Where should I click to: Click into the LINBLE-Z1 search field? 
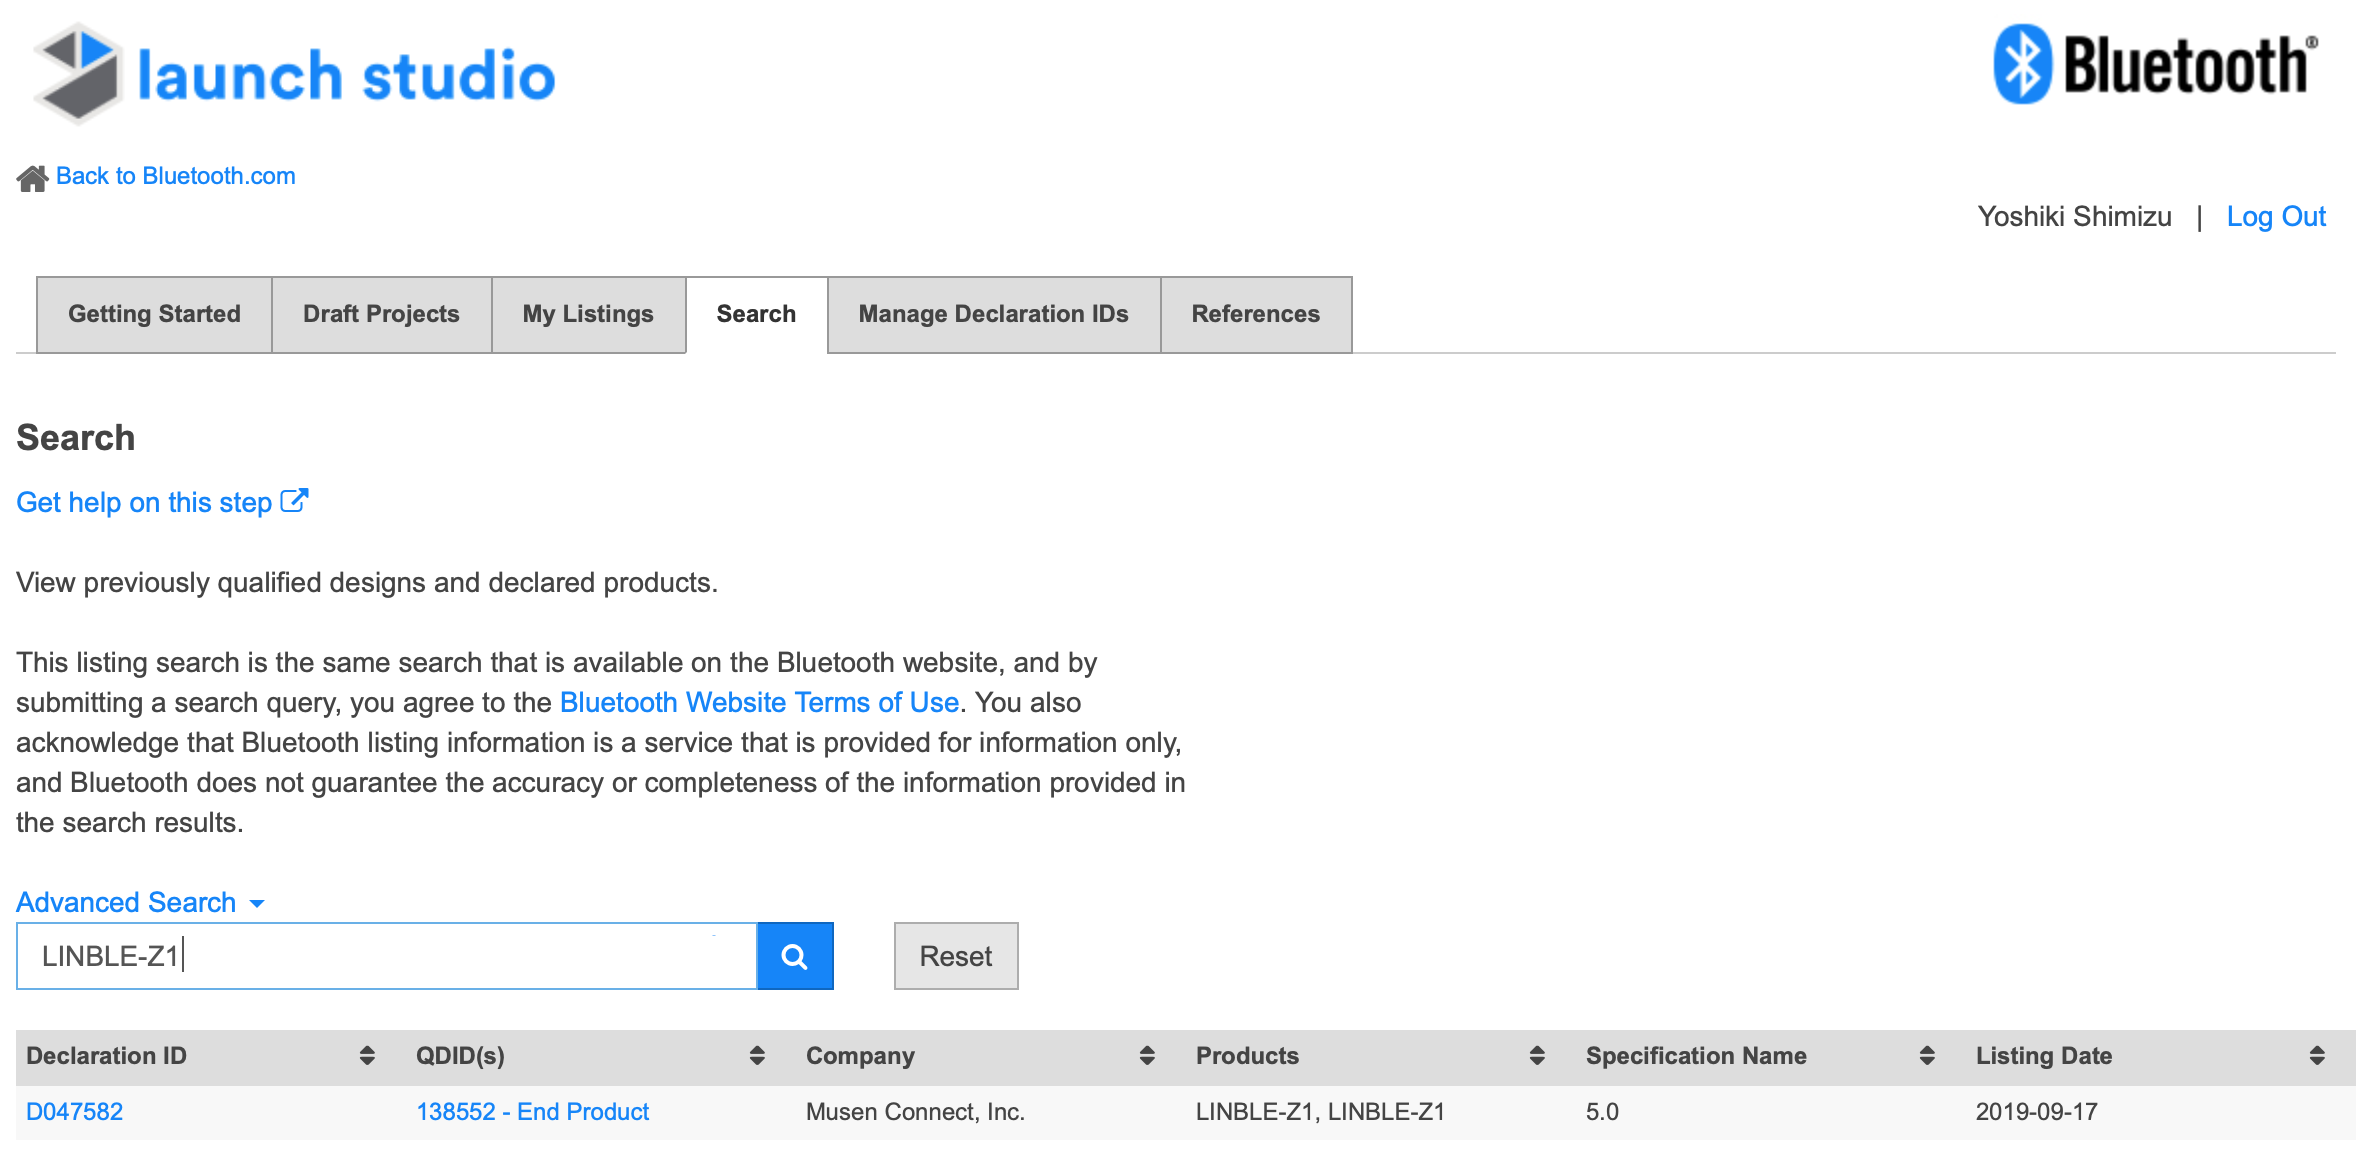[x=387, y=957]
